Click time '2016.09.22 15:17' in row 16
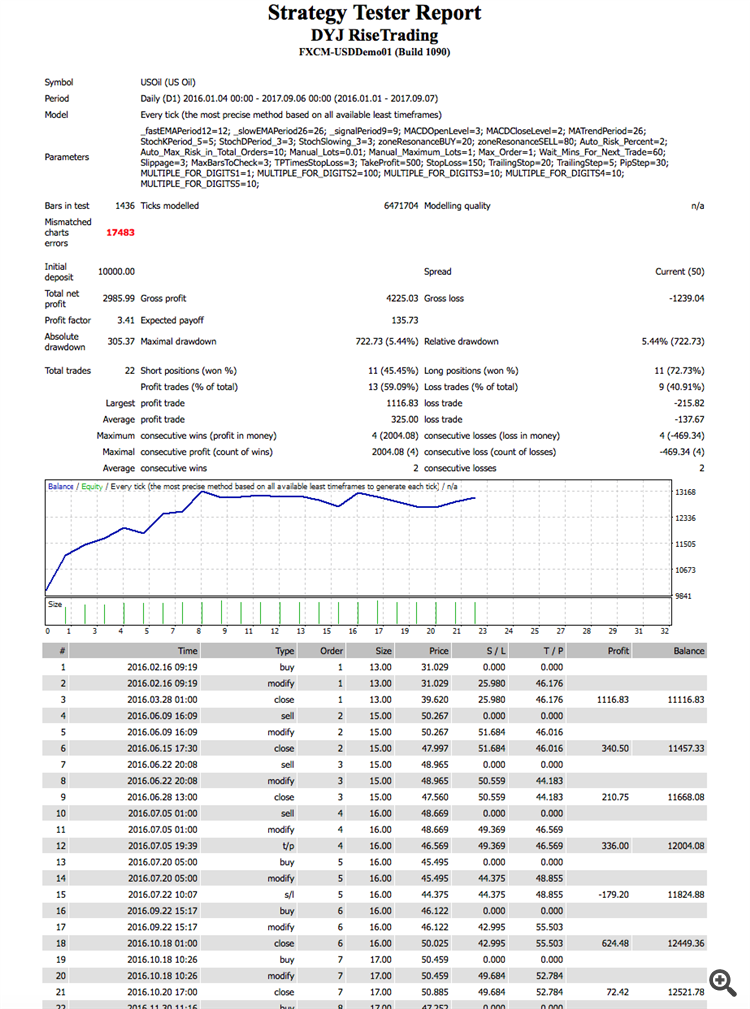Screen dimensions: 750x1009 [x=162, y=911]
